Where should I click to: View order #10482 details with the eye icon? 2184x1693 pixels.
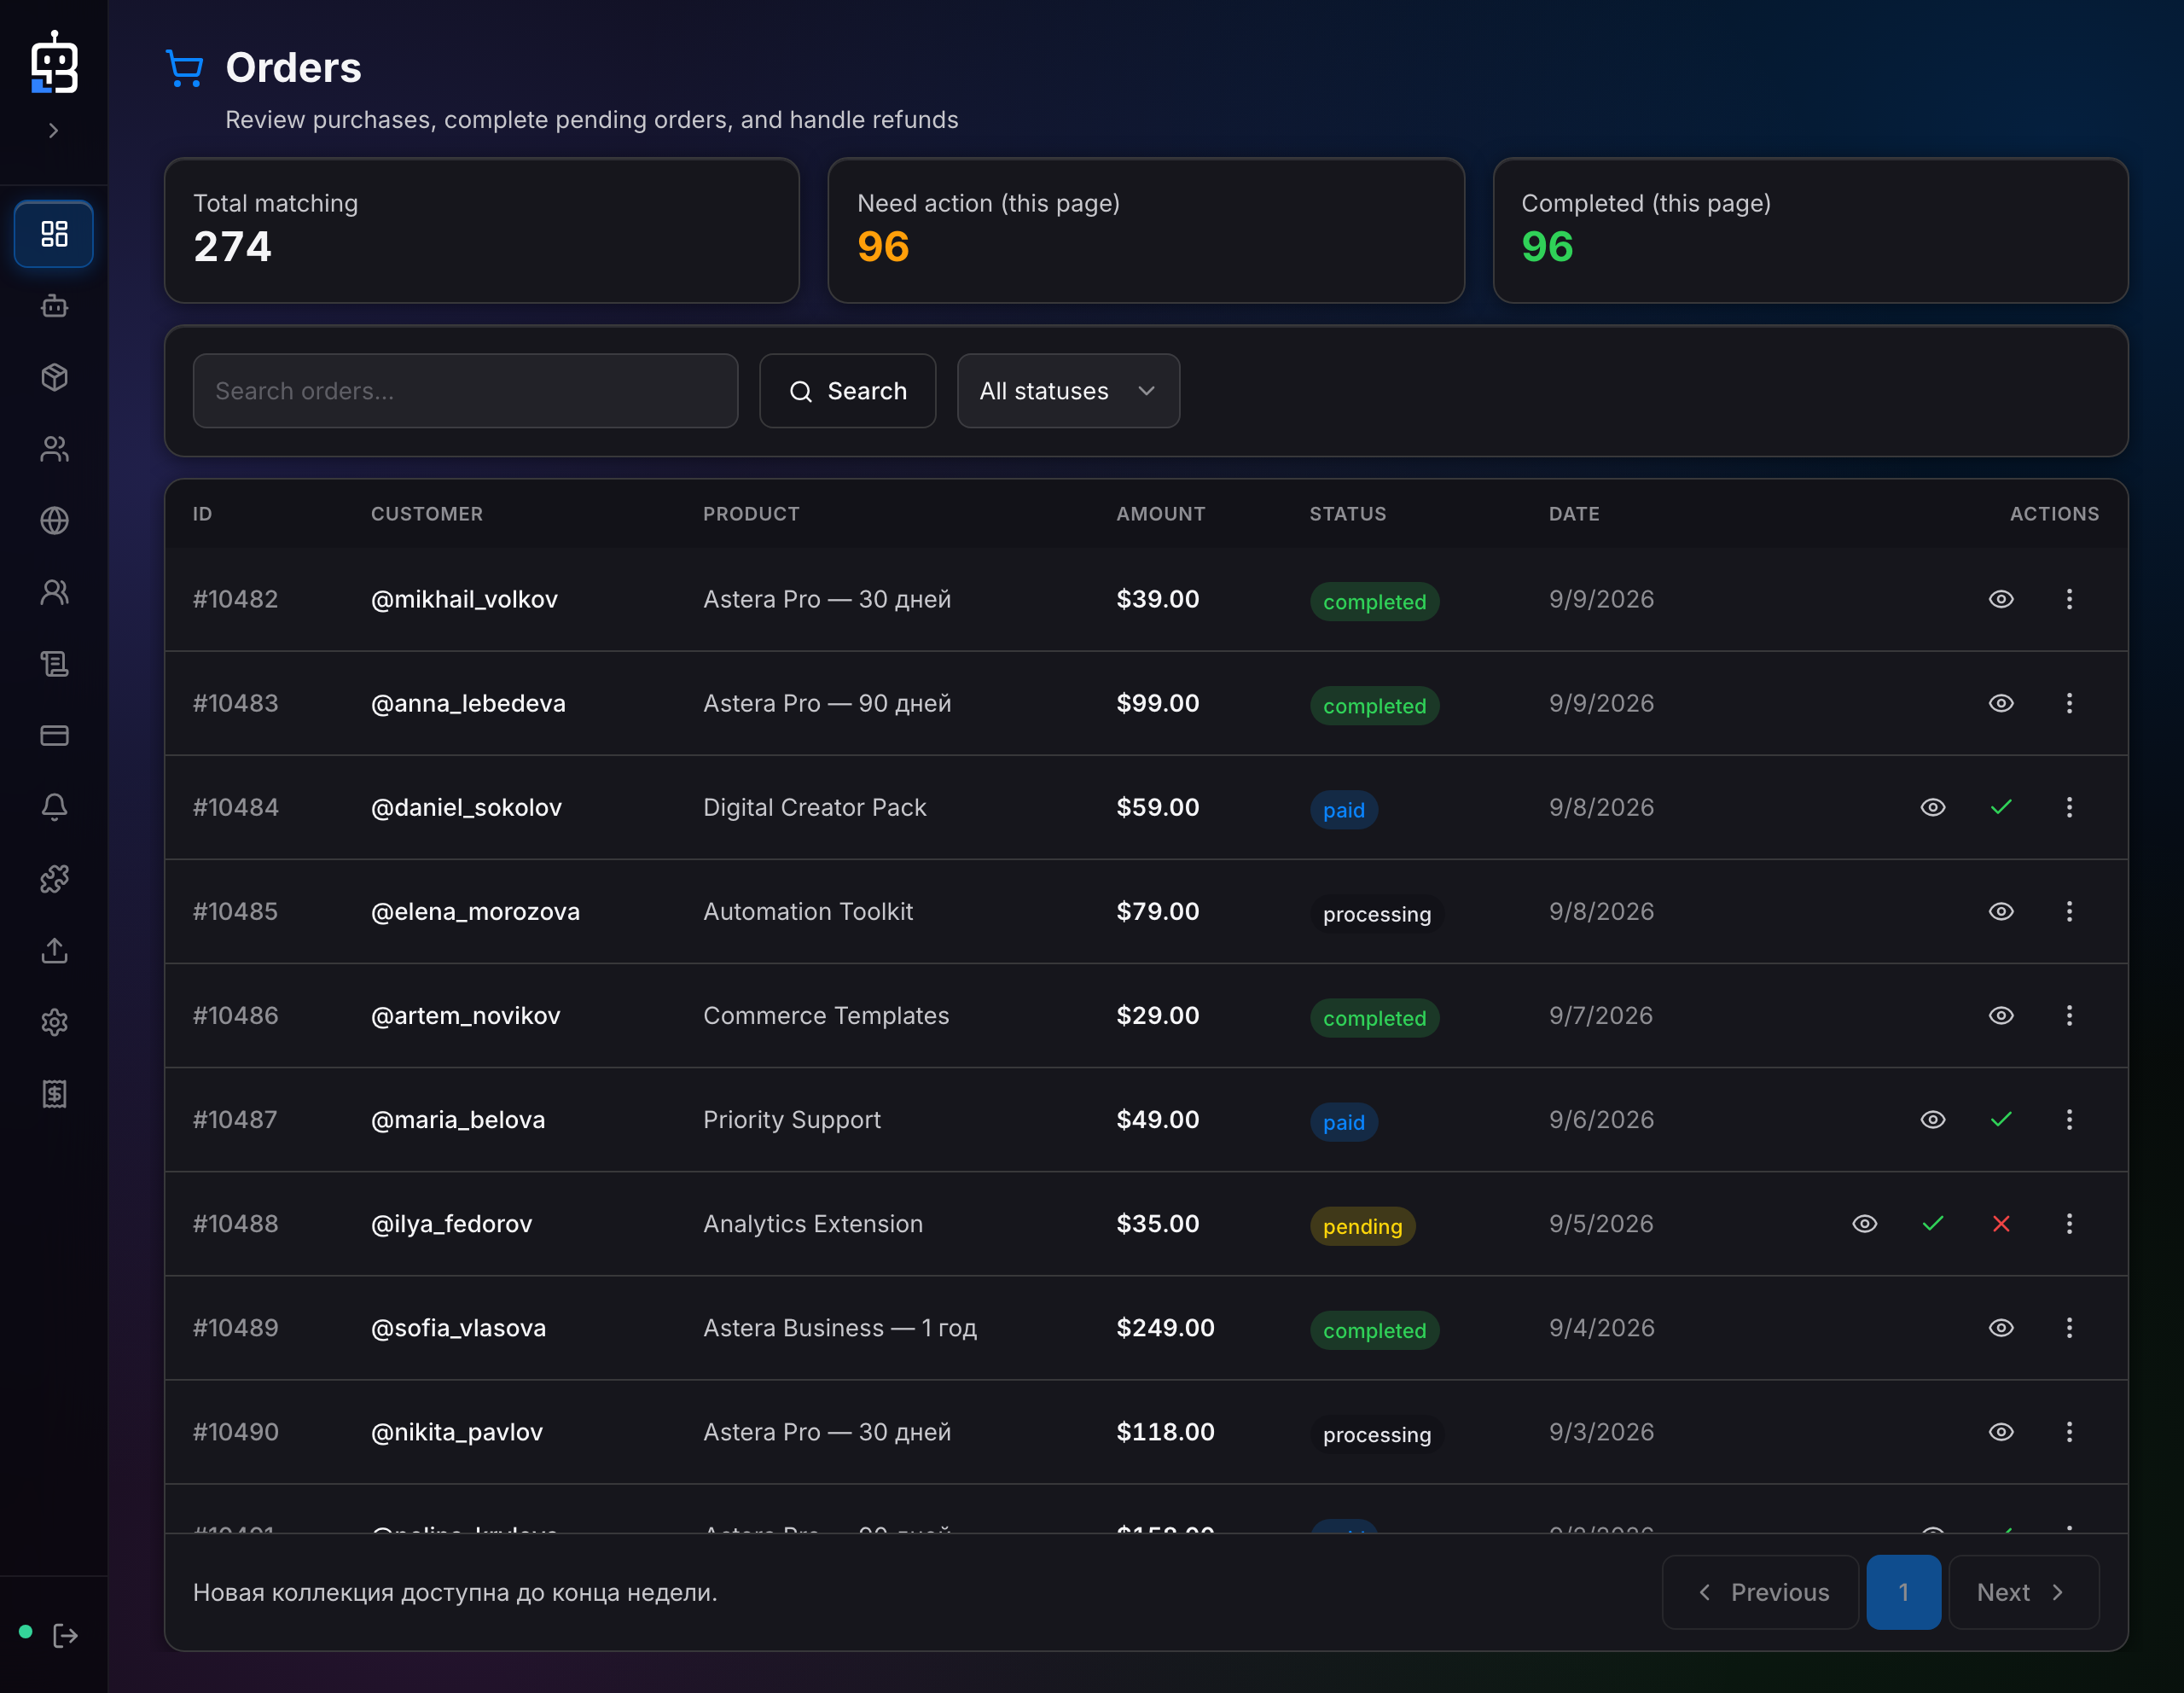(2001, 599)
